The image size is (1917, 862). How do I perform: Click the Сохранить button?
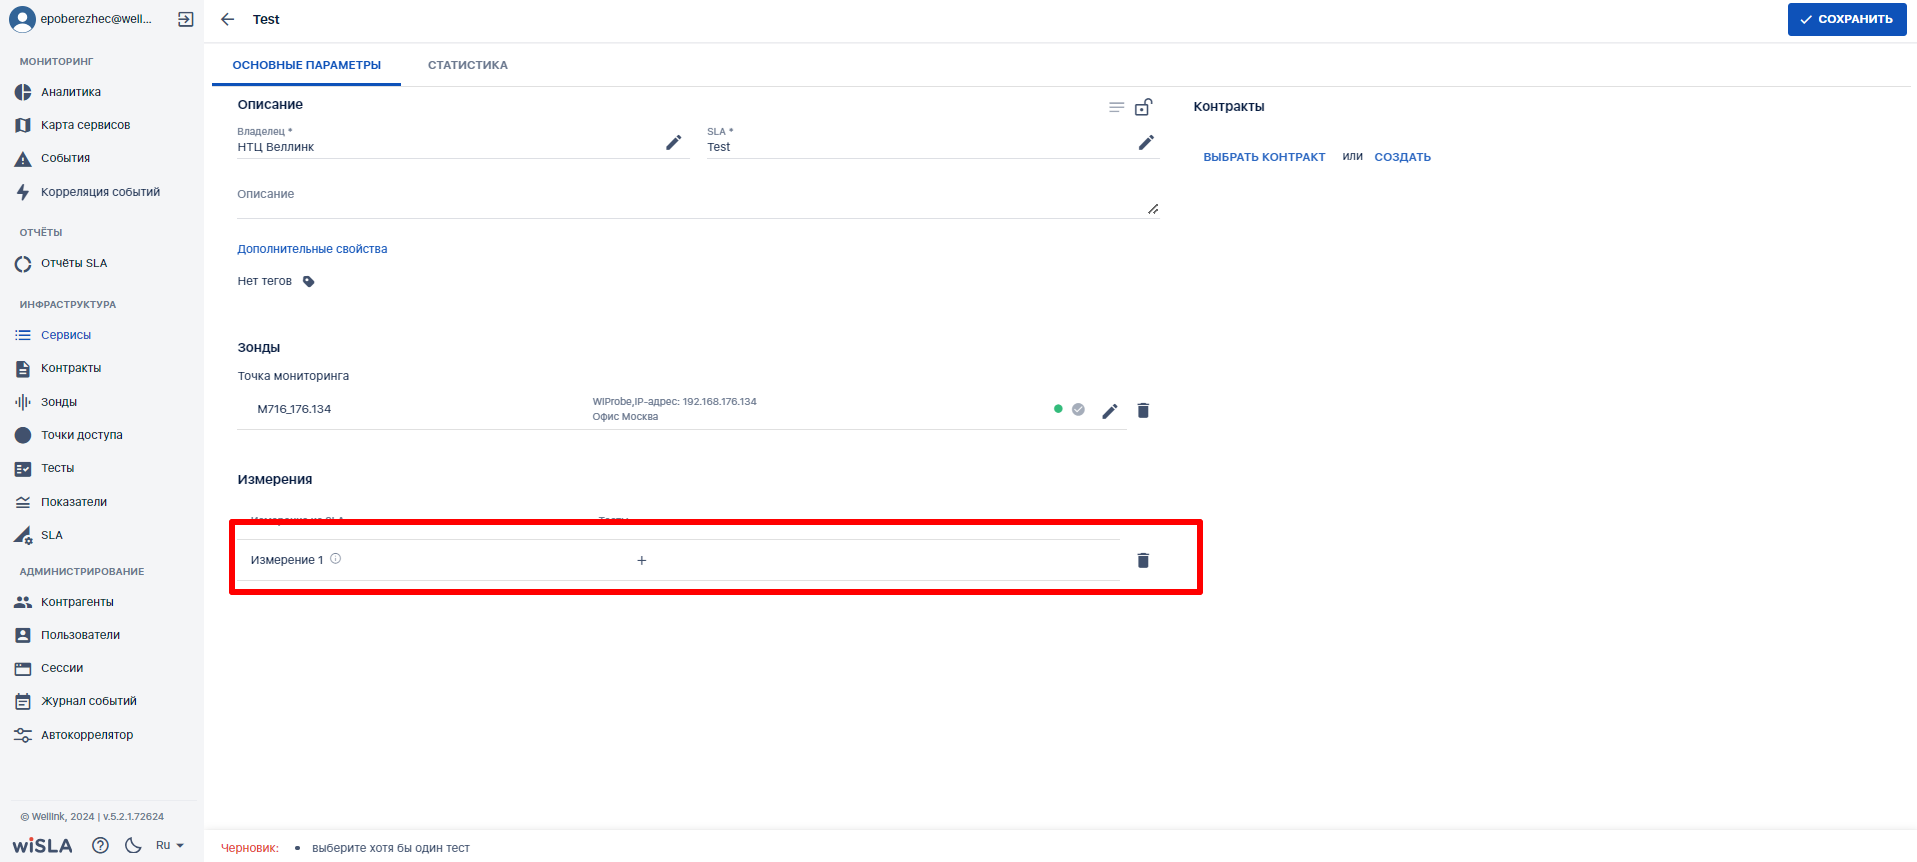pos(1846,19)
